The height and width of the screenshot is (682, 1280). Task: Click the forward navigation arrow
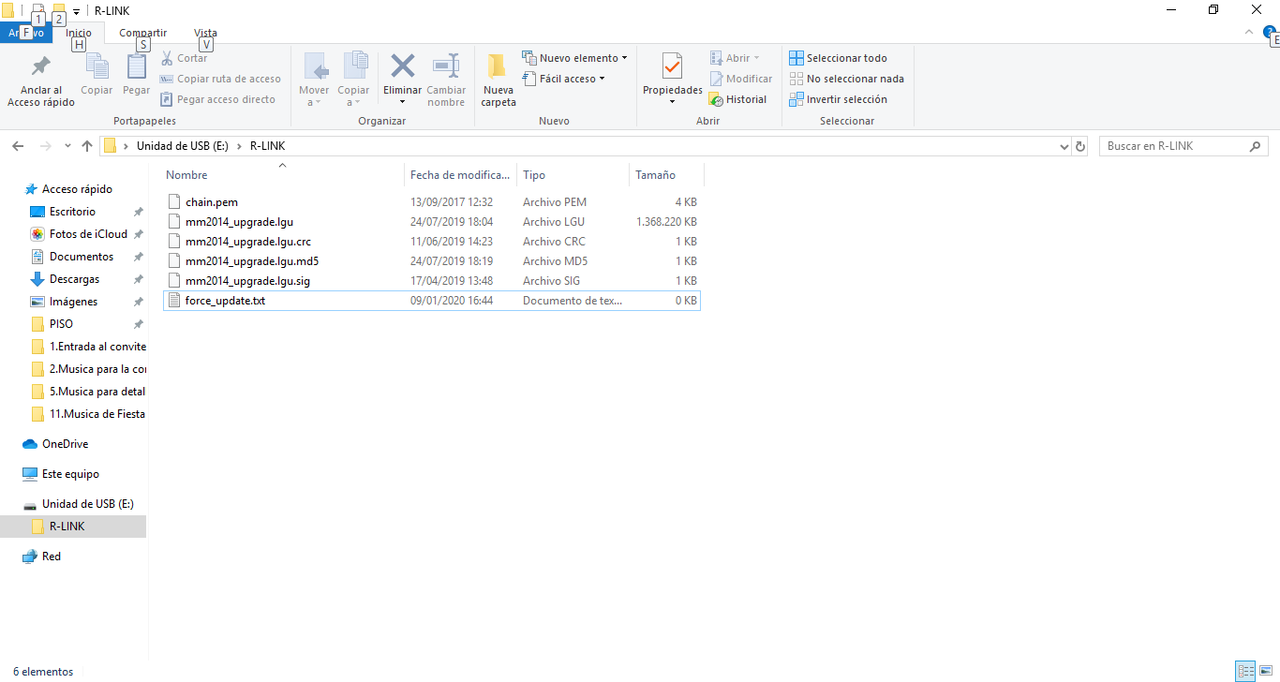click(45, 146)
